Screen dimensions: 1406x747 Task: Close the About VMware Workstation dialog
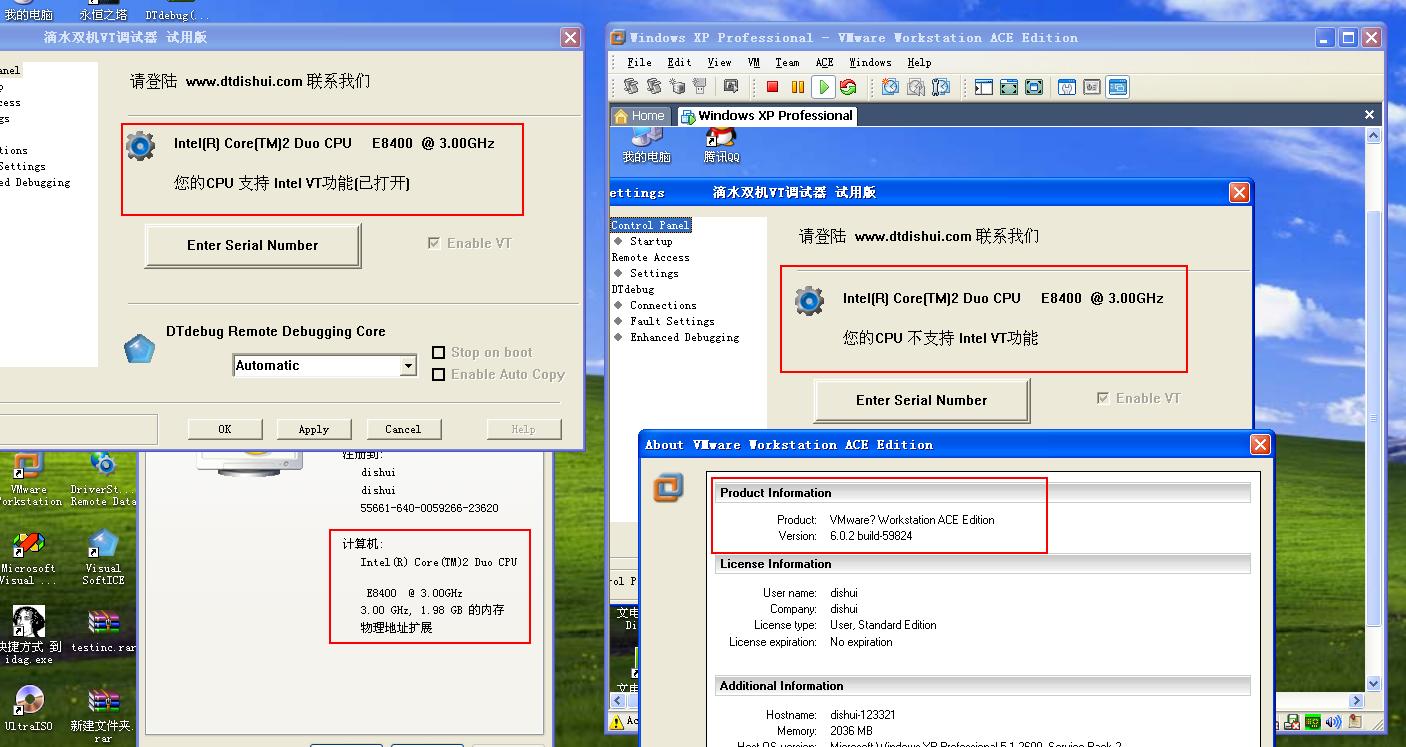tap(1260, 444)
